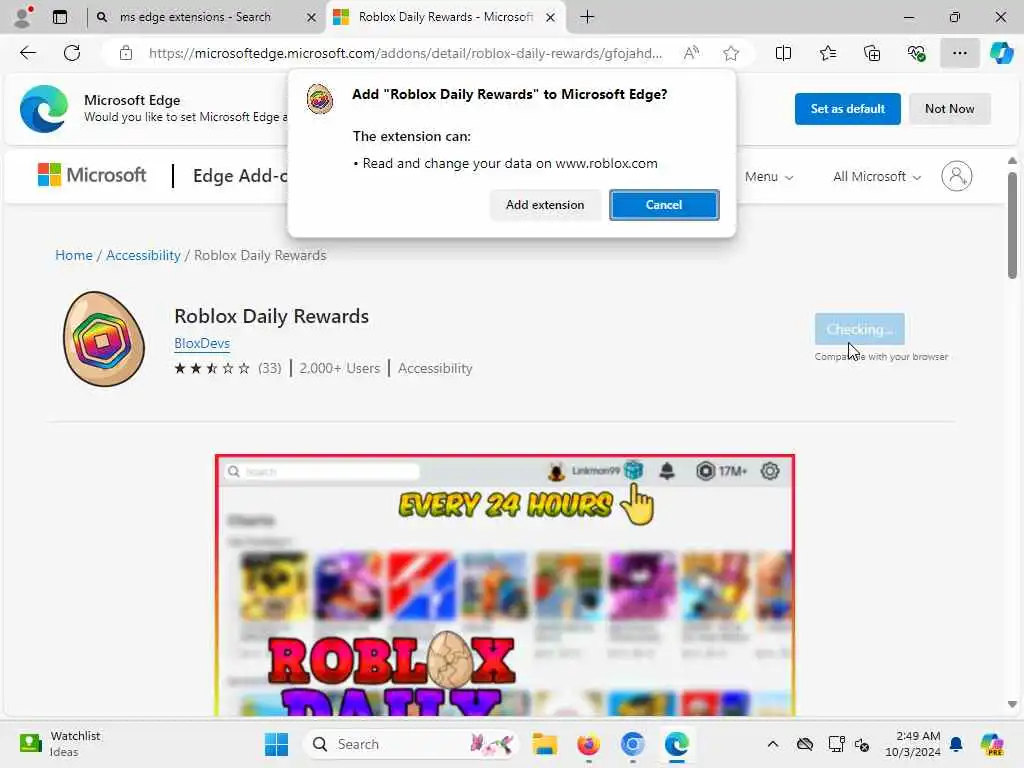Click the Accessibility category label
Screen dimensions: 1024x768
point(435,368)
